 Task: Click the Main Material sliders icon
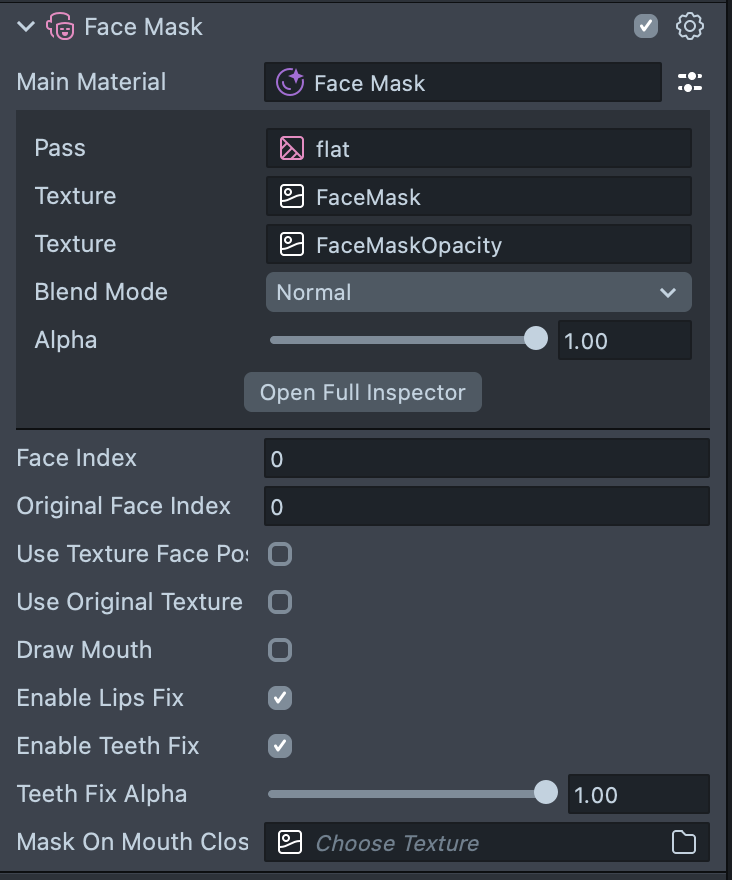point(690,83)
